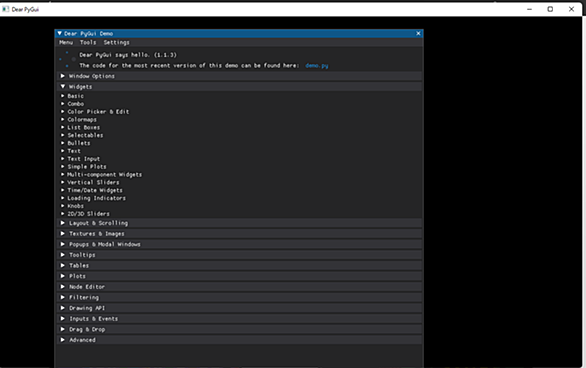Viewport: 586px width, 368px height.
Task: Close the Dear PyGui application window
Action: [x=571, y=9]
